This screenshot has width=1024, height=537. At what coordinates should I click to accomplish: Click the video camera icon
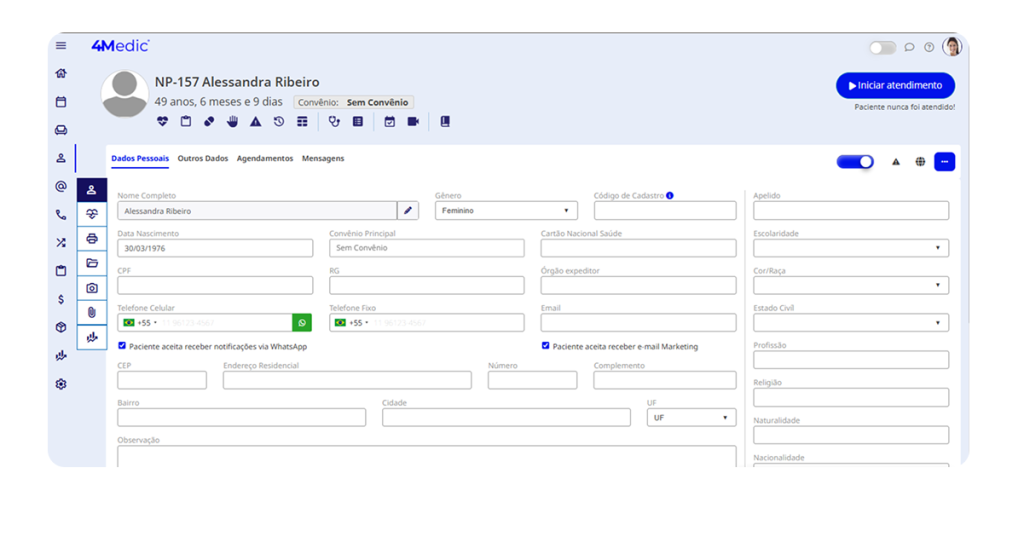[413, 122]
